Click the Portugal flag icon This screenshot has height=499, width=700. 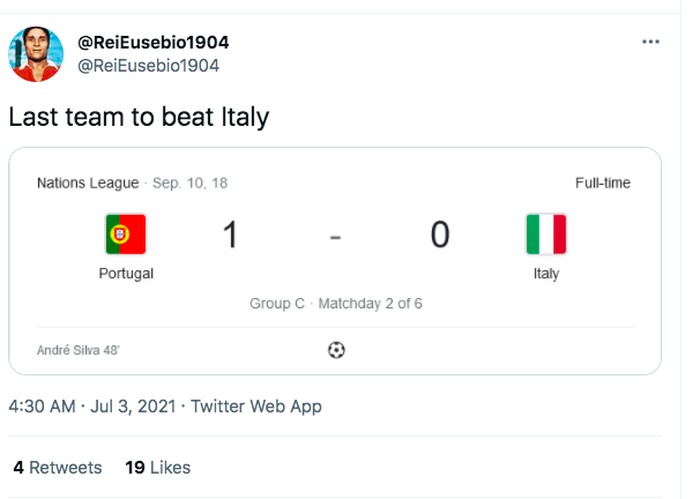pos(126,235)
